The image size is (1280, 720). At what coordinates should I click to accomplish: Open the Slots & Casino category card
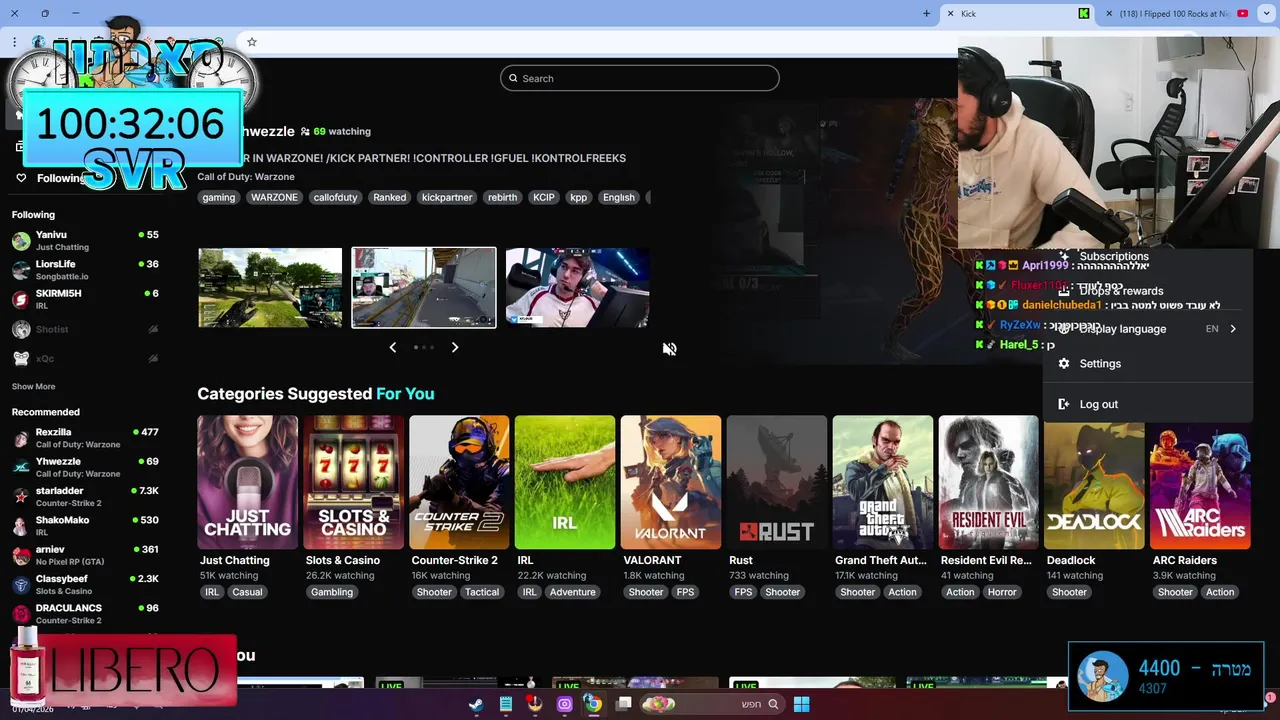click(x=353, y=482)
